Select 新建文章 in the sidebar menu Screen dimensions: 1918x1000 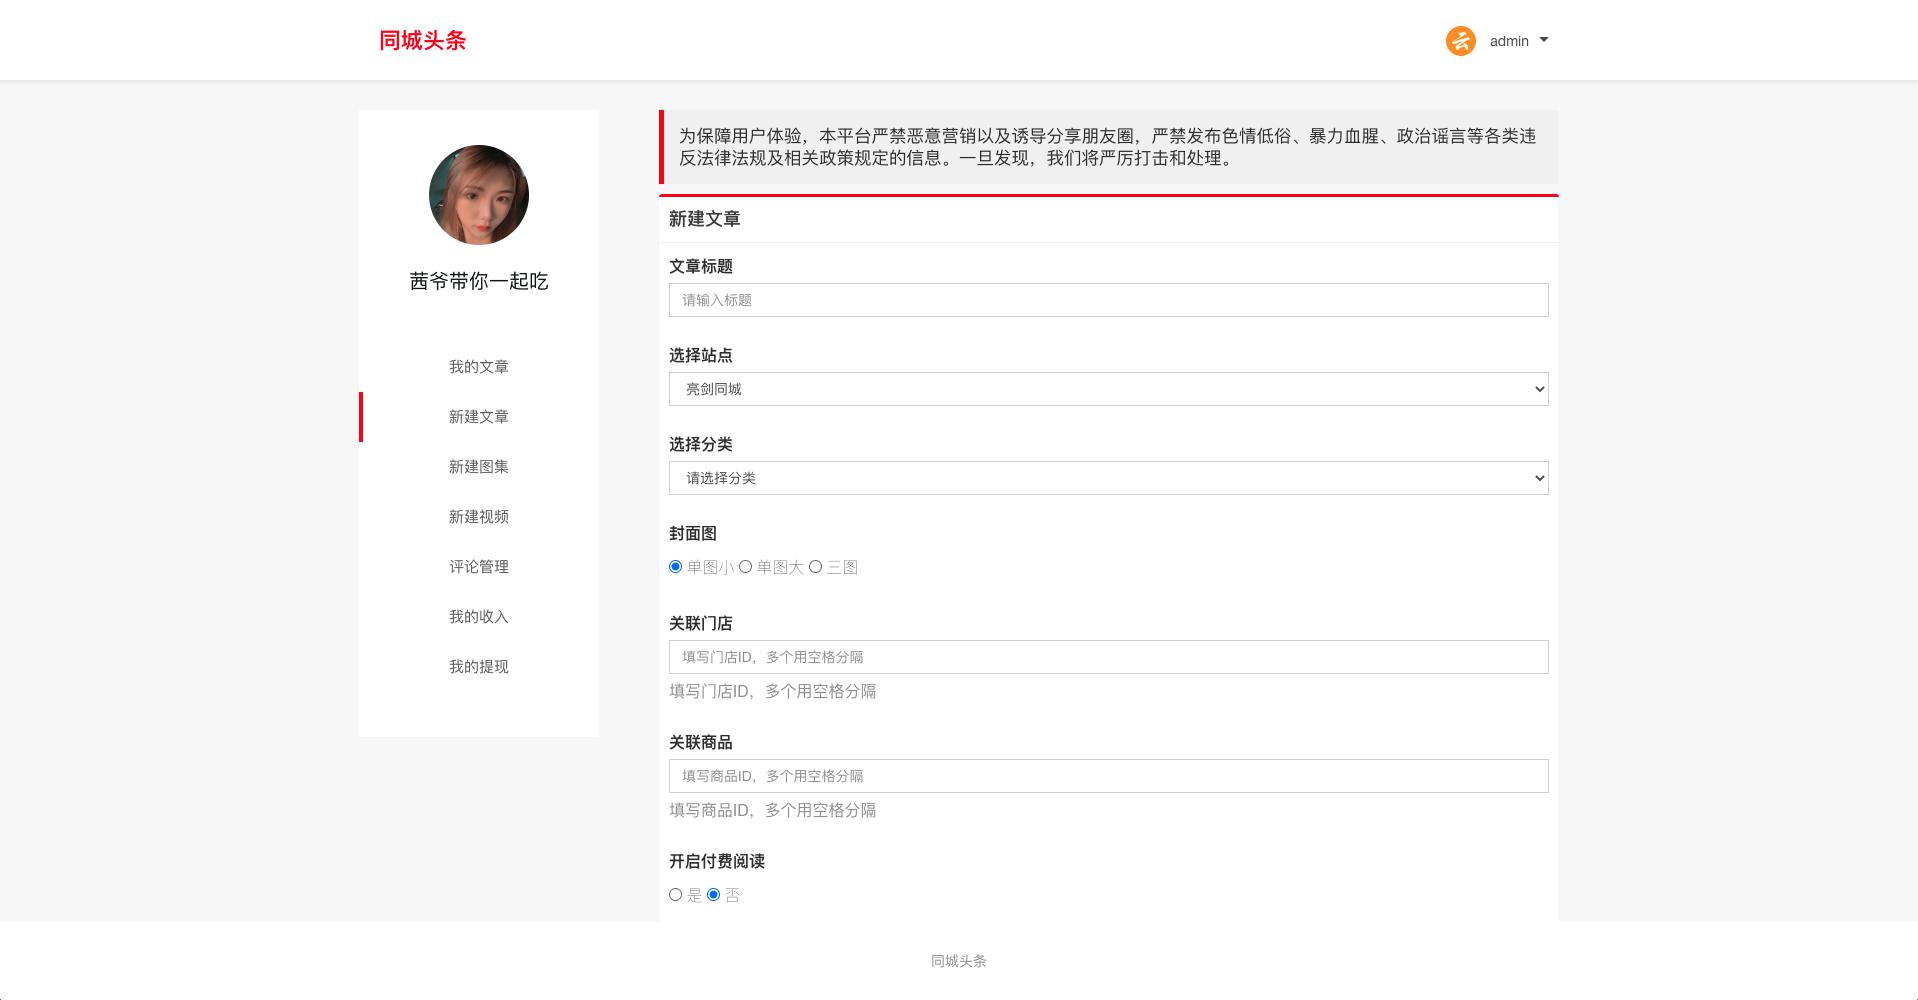tap(478, 417)
